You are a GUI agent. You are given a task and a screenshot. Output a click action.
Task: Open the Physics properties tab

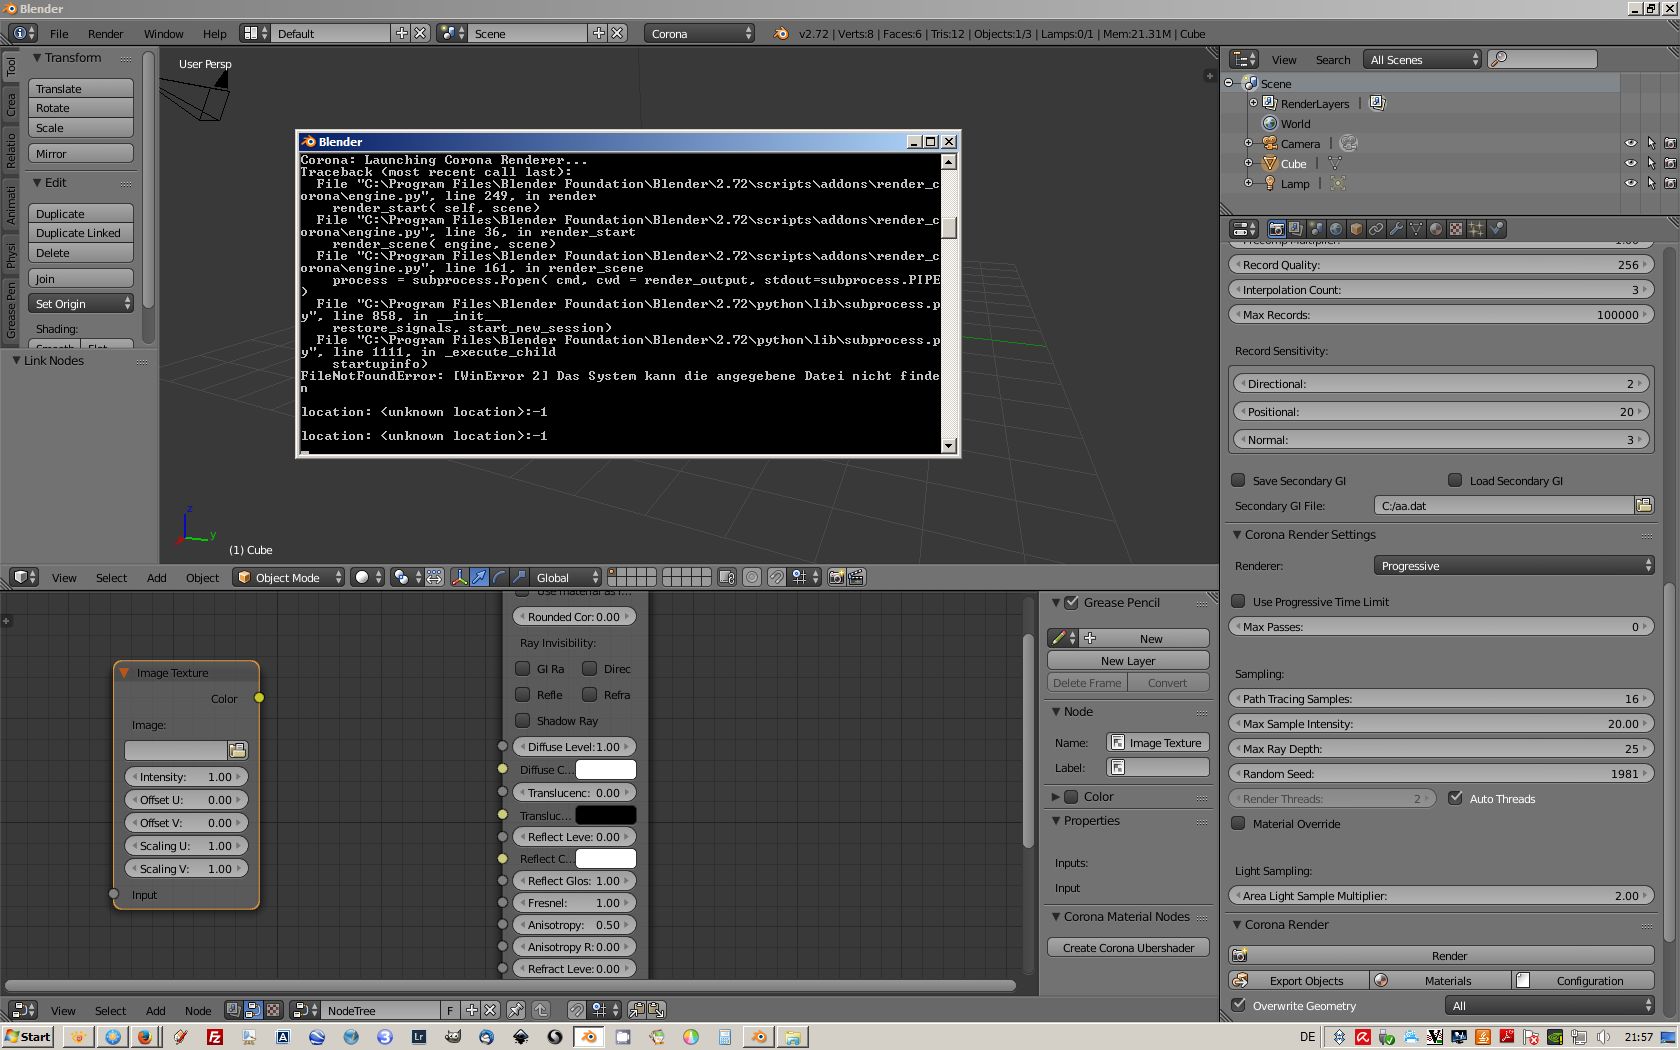(x=1496, y=229)
